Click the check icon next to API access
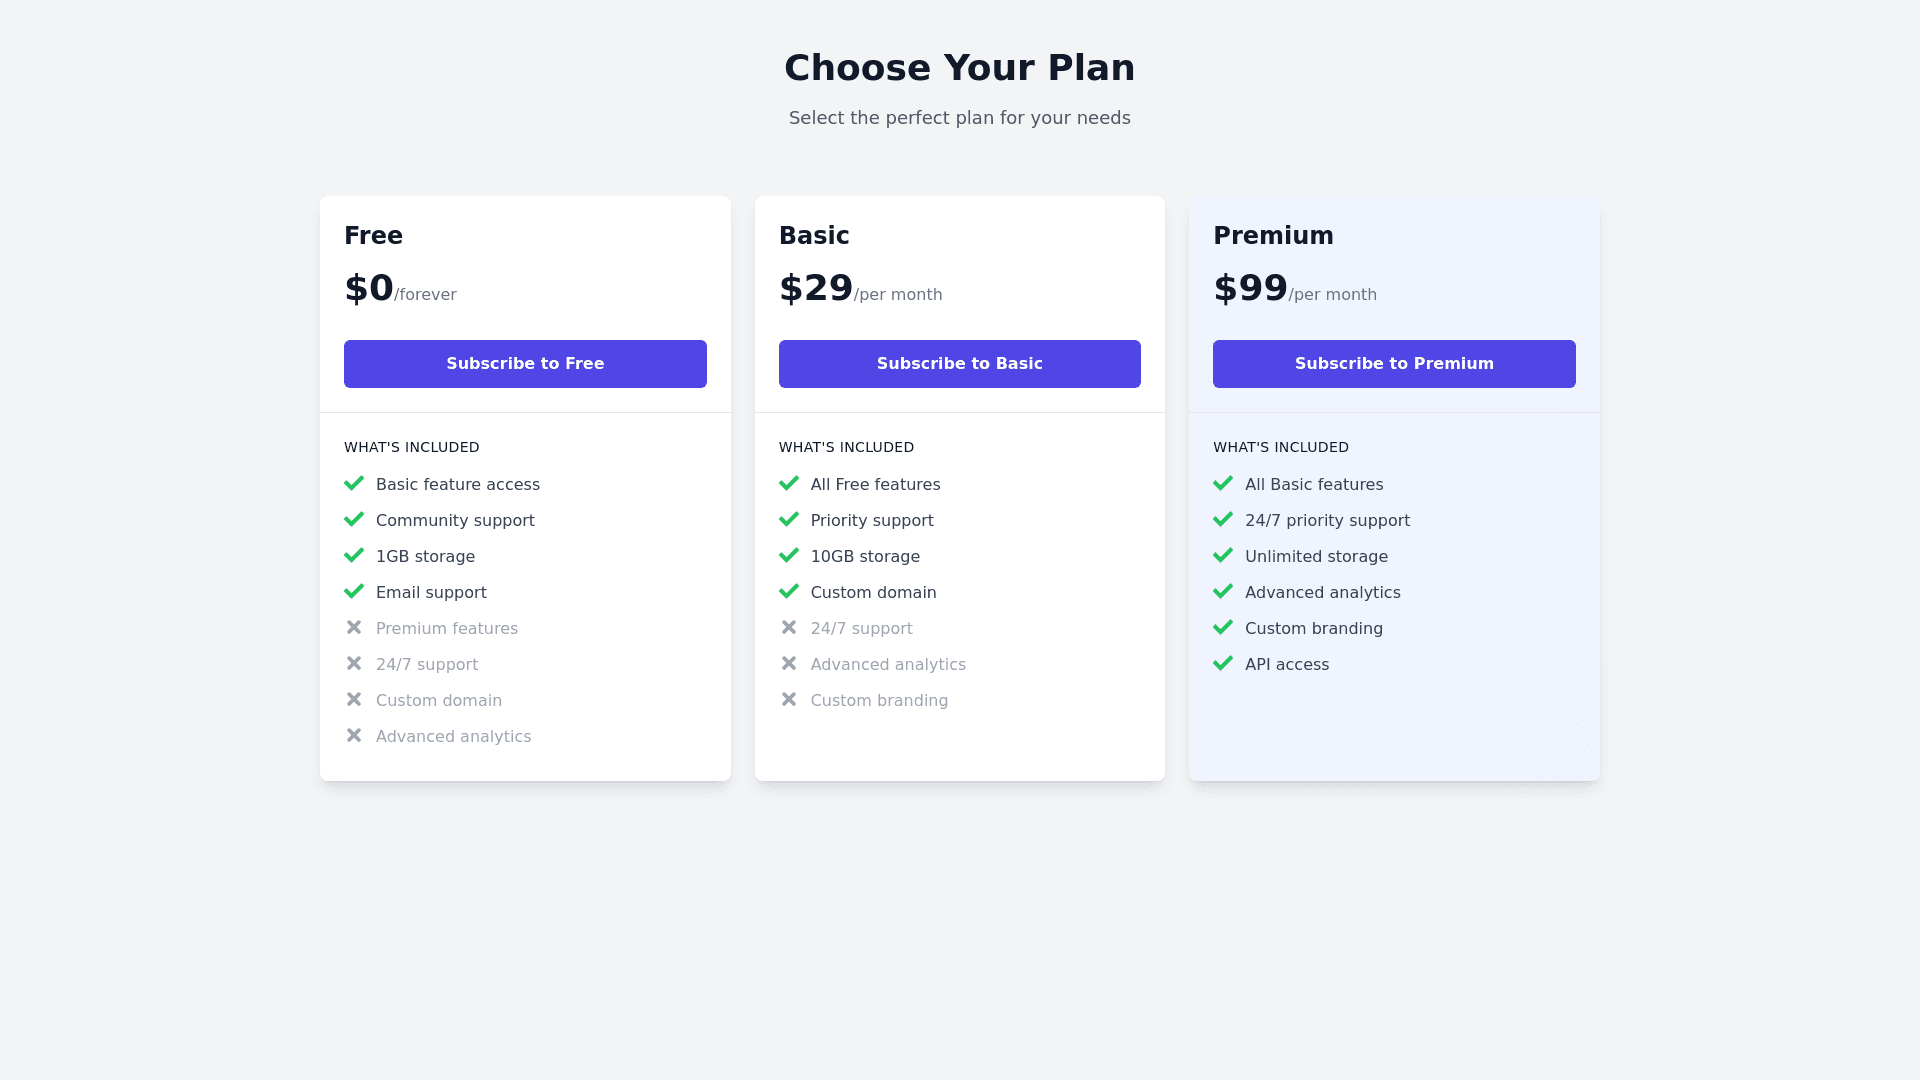Viewport: 1920px width, 1080px height. (1223, 664)
